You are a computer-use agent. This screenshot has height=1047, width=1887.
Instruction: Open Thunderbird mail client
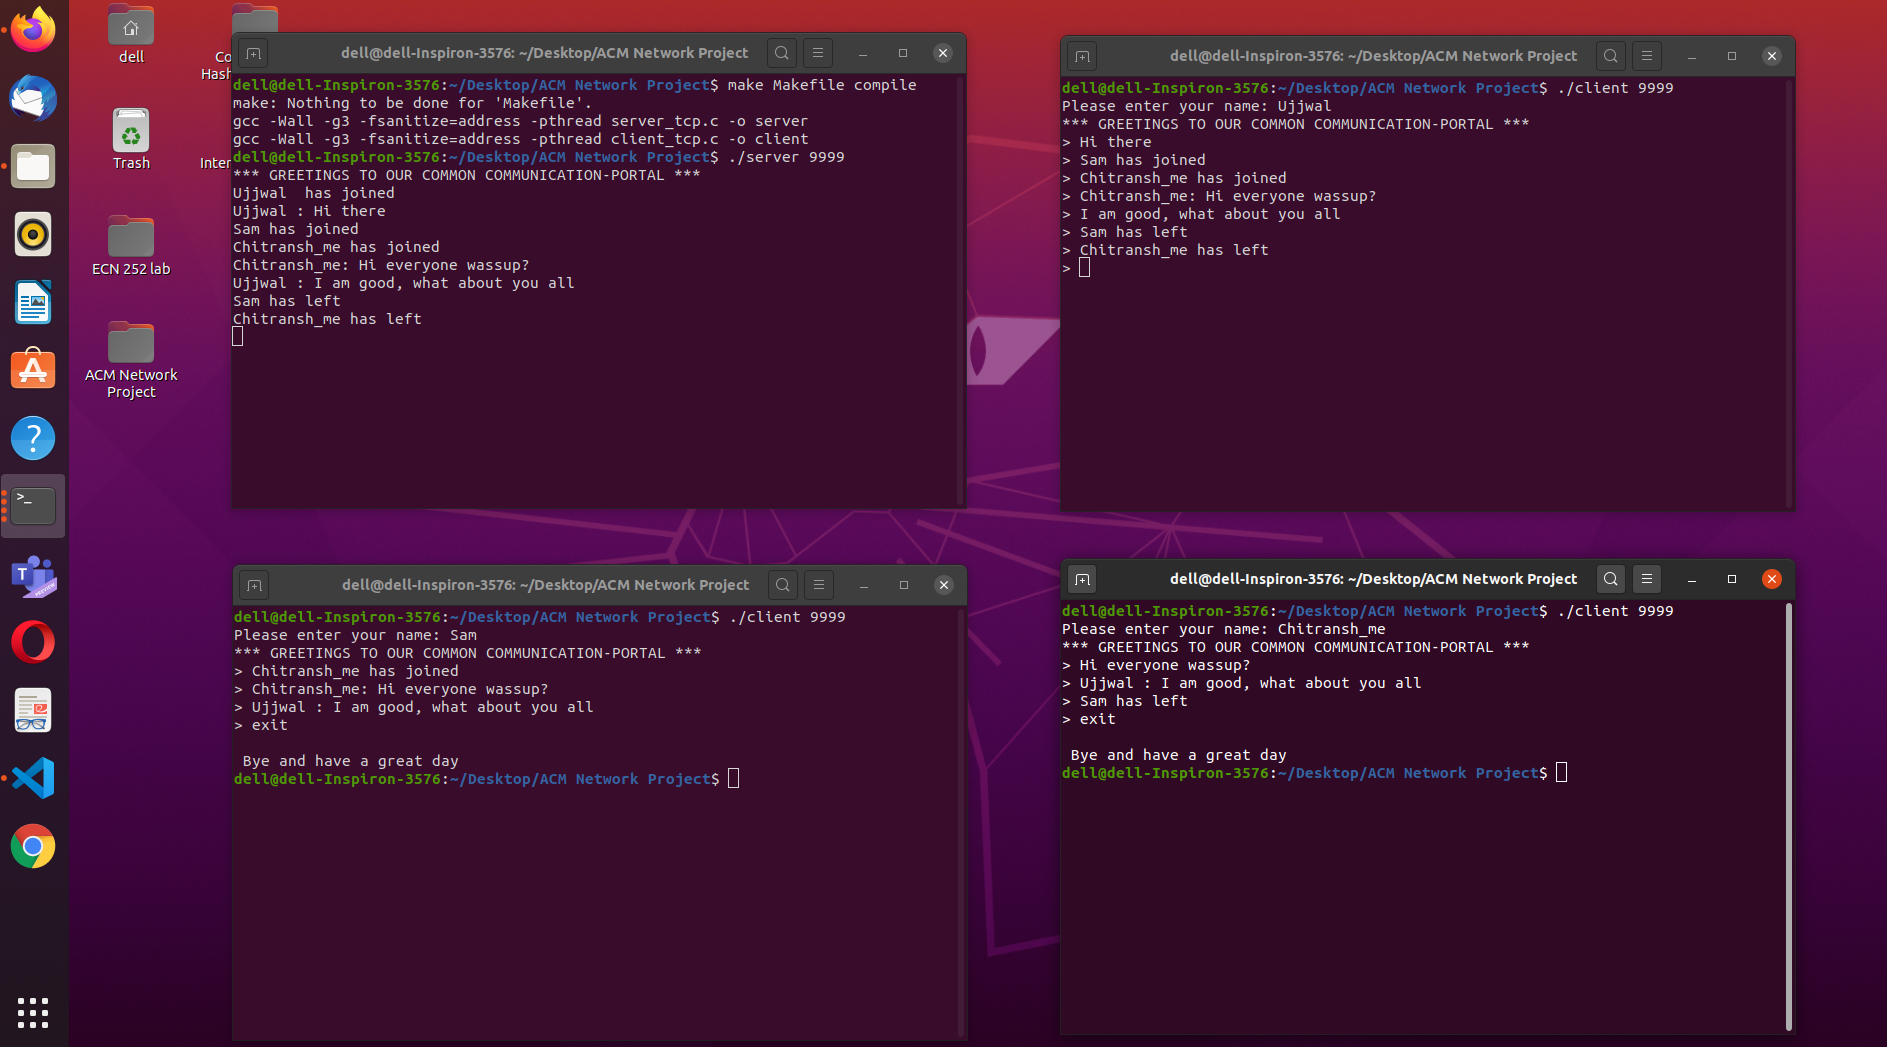coord(33,98)
